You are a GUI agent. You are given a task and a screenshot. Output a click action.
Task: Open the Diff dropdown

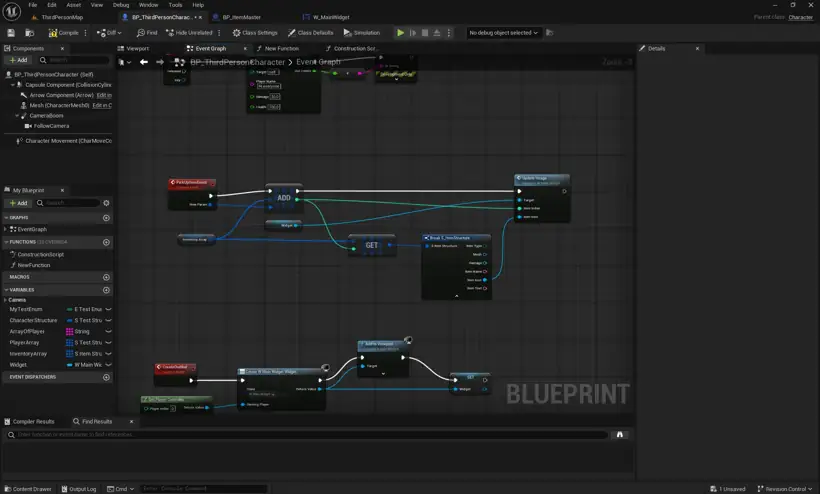point(109,33)
